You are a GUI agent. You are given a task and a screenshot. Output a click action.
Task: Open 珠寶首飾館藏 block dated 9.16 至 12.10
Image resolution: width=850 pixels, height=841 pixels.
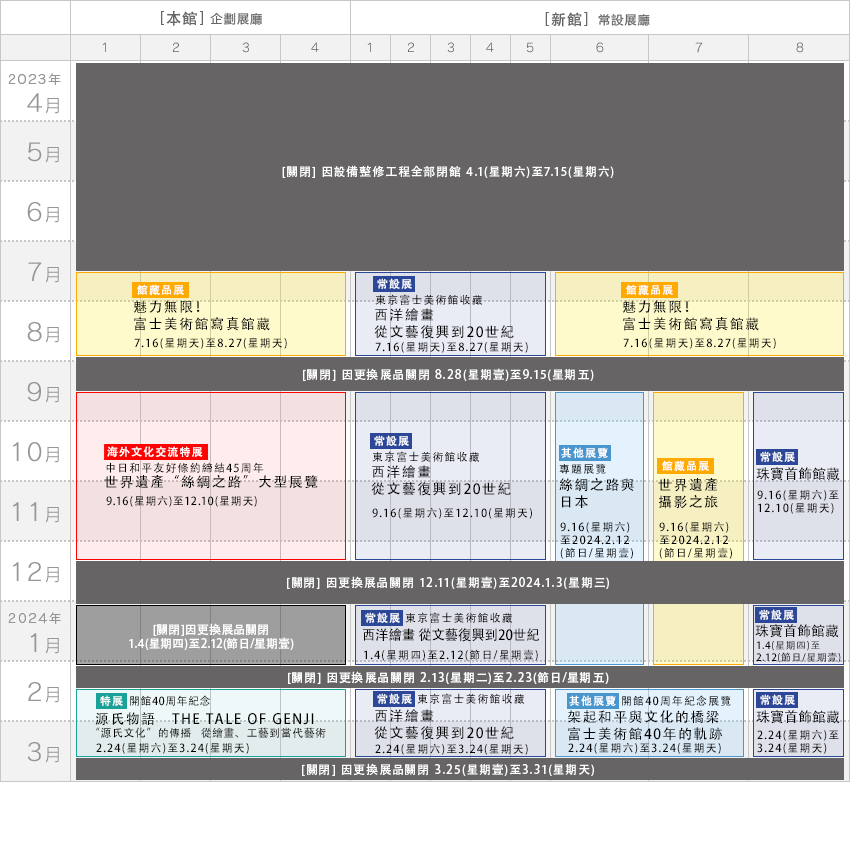799,476
